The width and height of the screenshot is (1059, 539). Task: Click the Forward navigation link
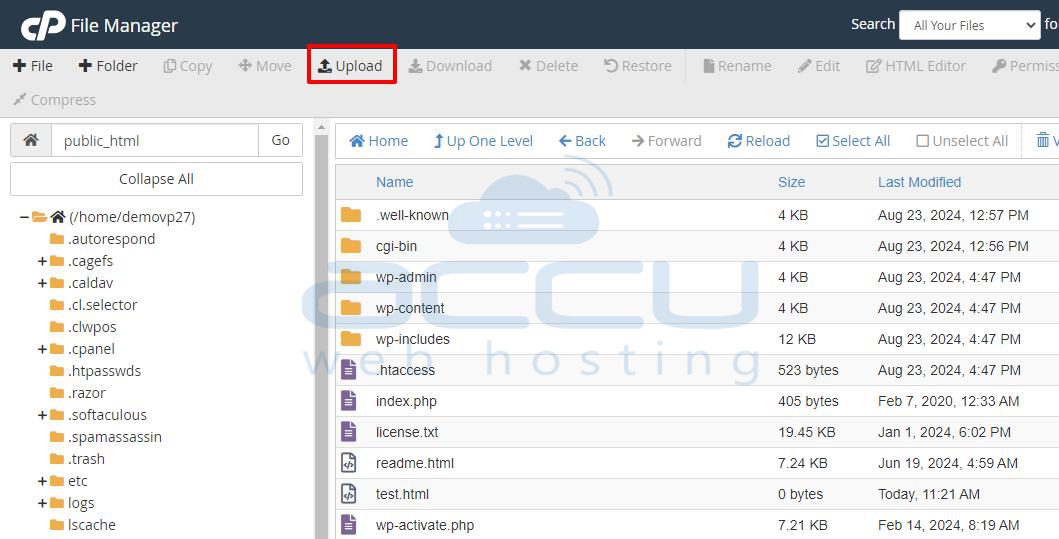tap(667, 141)
